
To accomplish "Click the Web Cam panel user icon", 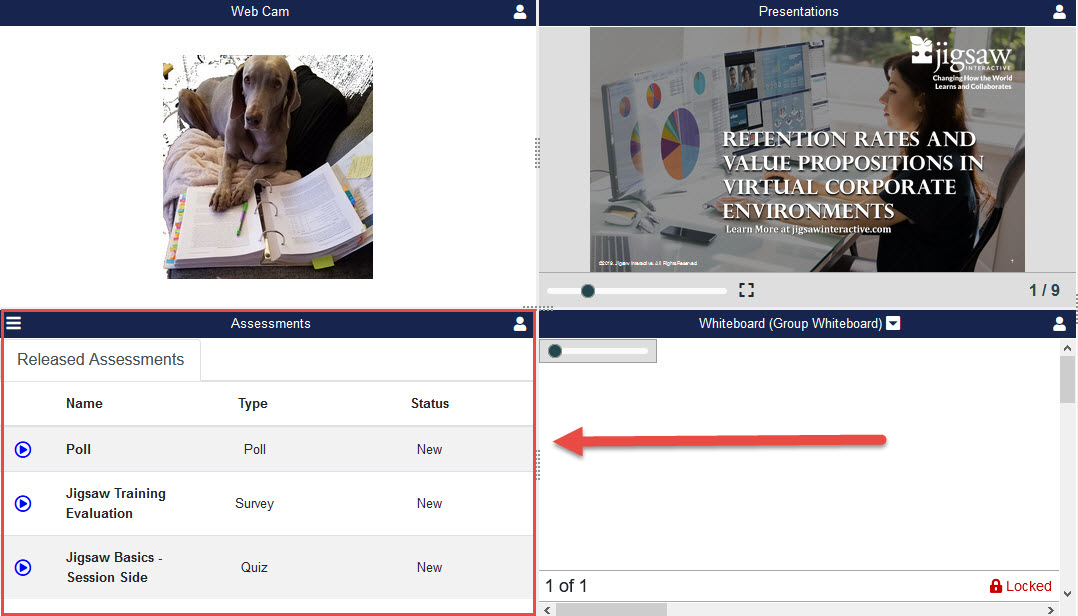I will (x=520, y=12).
